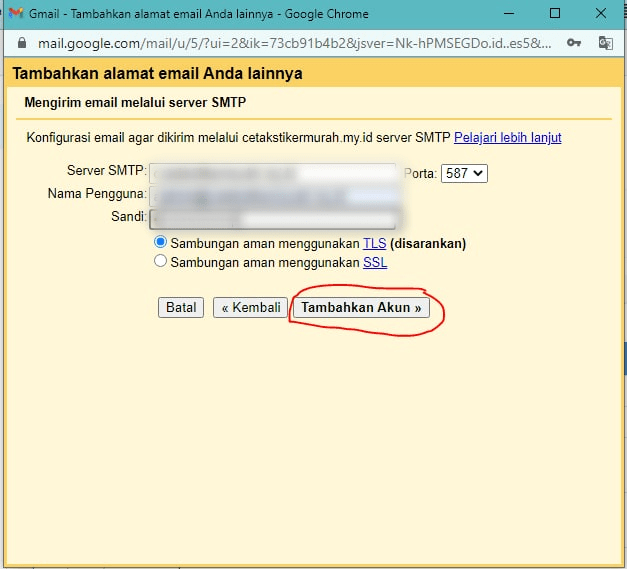This screenshot has width=627, height=569.
Task: Click Tambahkan Akun » button
Action: click(x=361, y=307)
